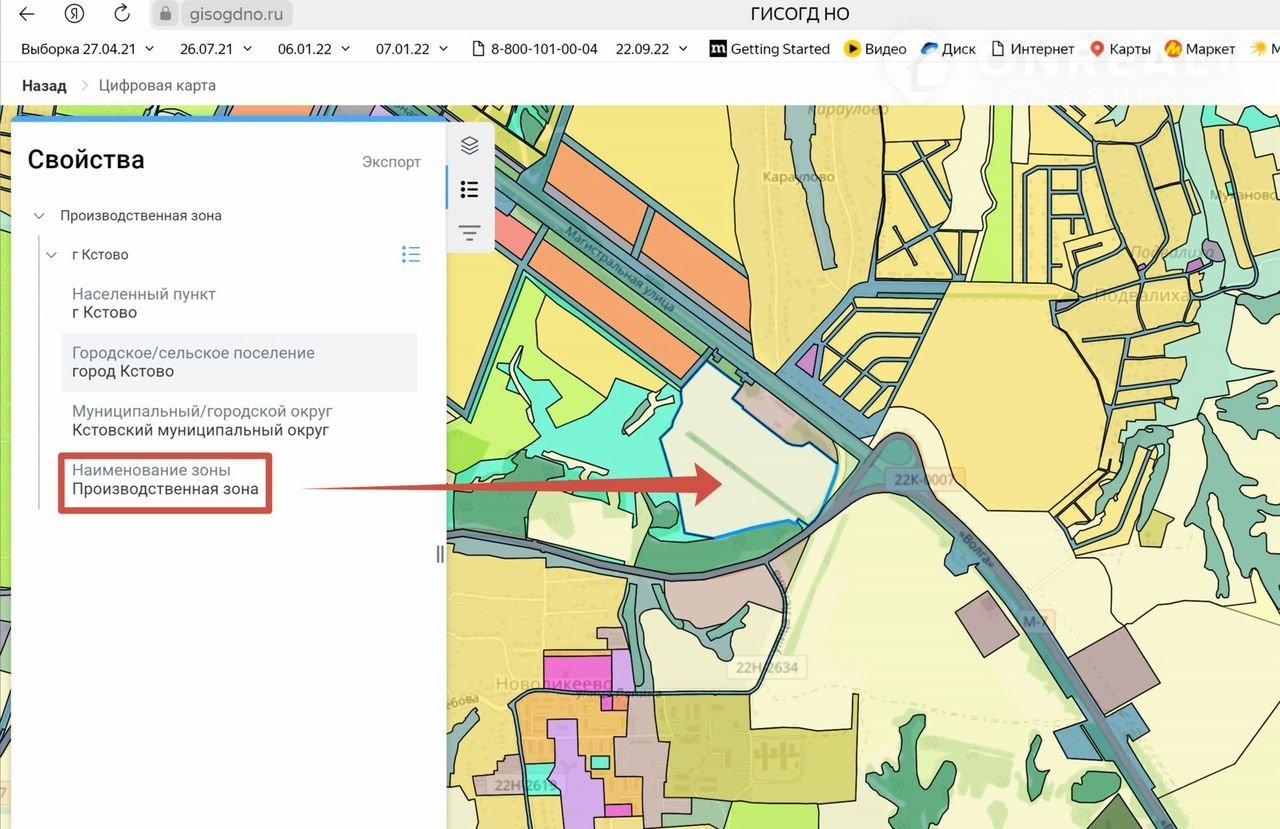Collapse the Производственная зона tree node
The width and height of the screenshot is (1280, 829).
(39, 216)
